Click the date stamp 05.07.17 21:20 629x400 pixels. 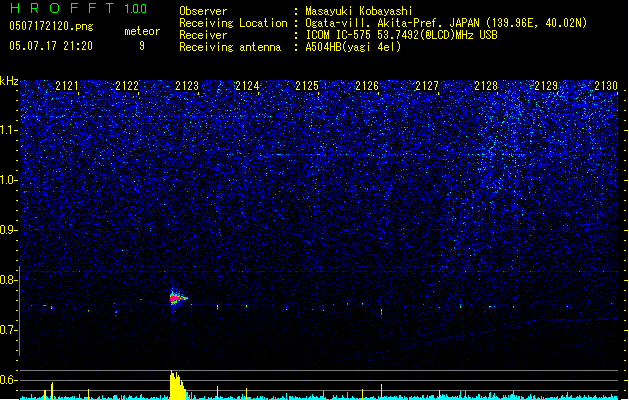pos(51,46)
